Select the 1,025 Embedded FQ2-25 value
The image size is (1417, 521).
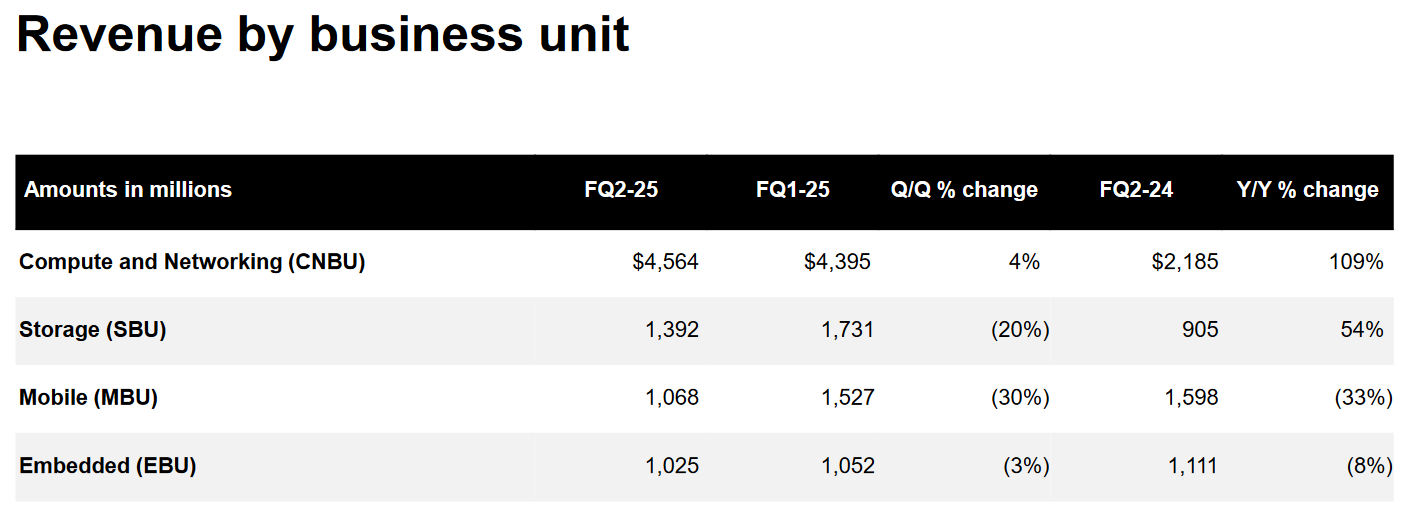pyautogui.click(x=672, y=466)
